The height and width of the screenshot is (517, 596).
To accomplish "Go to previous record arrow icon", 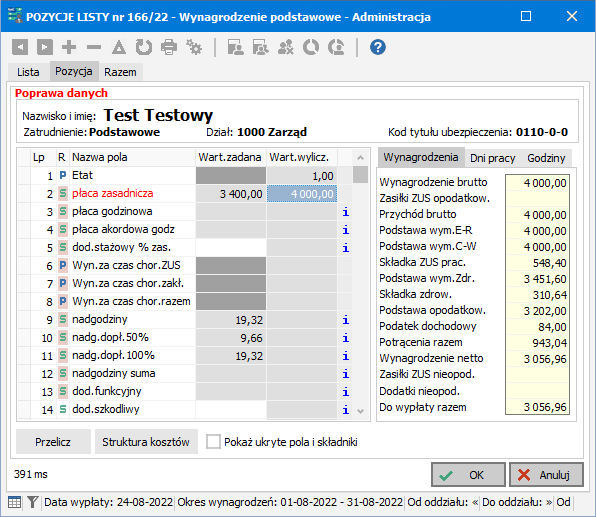I will [x=20, y=48].
